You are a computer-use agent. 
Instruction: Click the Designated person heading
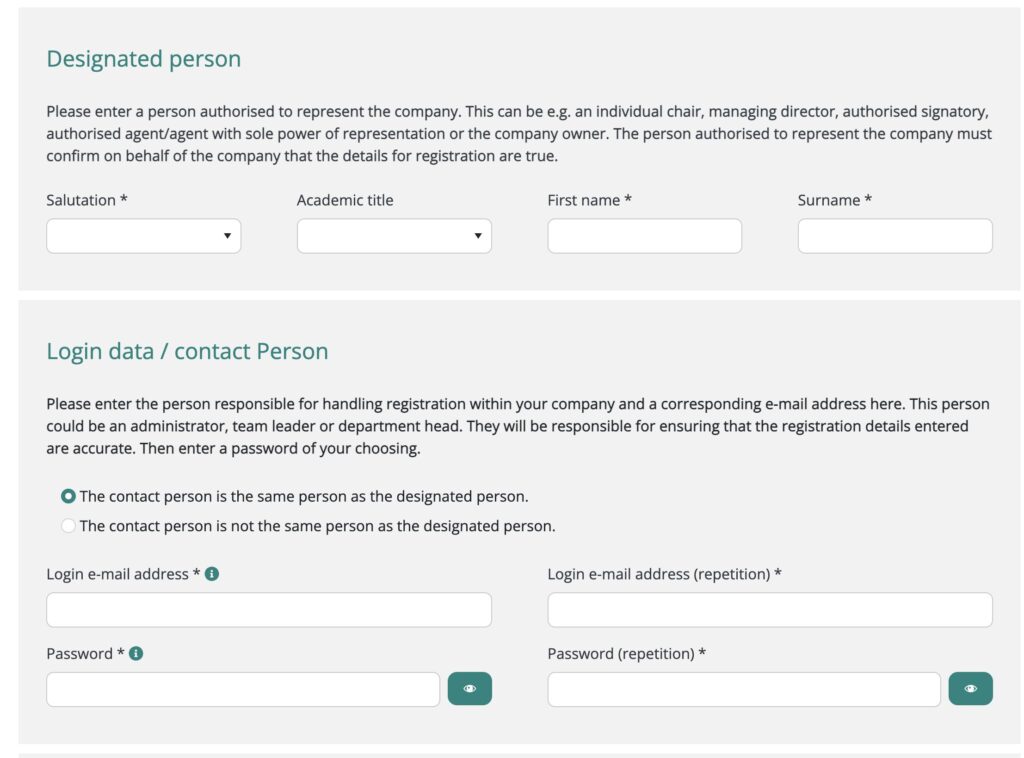143,59
